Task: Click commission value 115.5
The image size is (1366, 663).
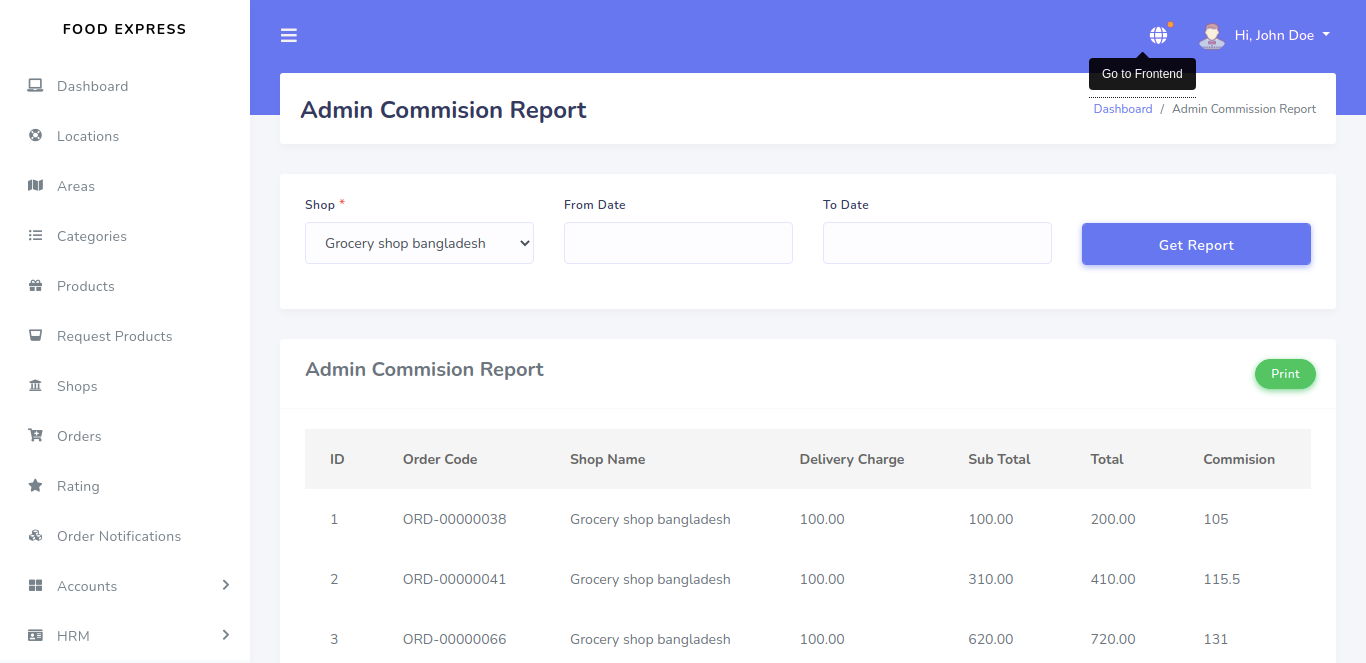Action: (1222, 579)
